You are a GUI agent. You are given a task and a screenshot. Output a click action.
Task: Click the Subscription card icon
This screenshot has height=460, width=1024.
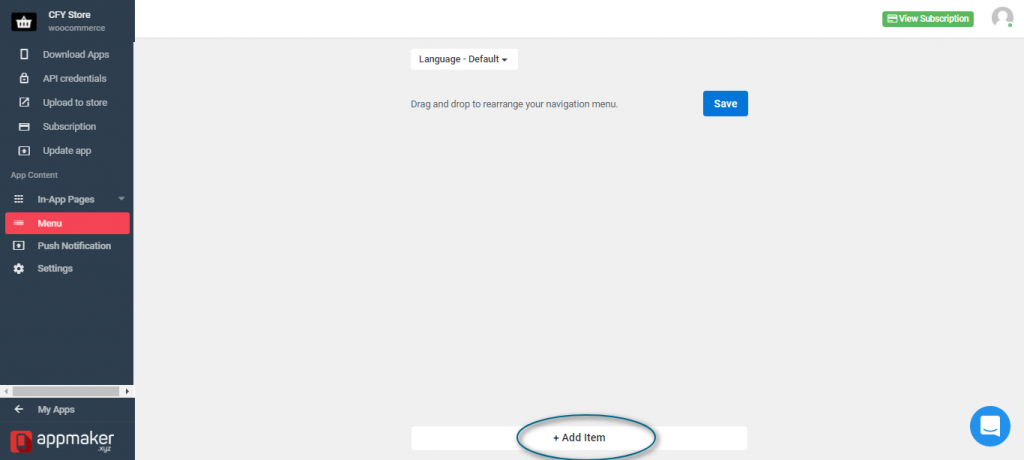coord(24,127)
